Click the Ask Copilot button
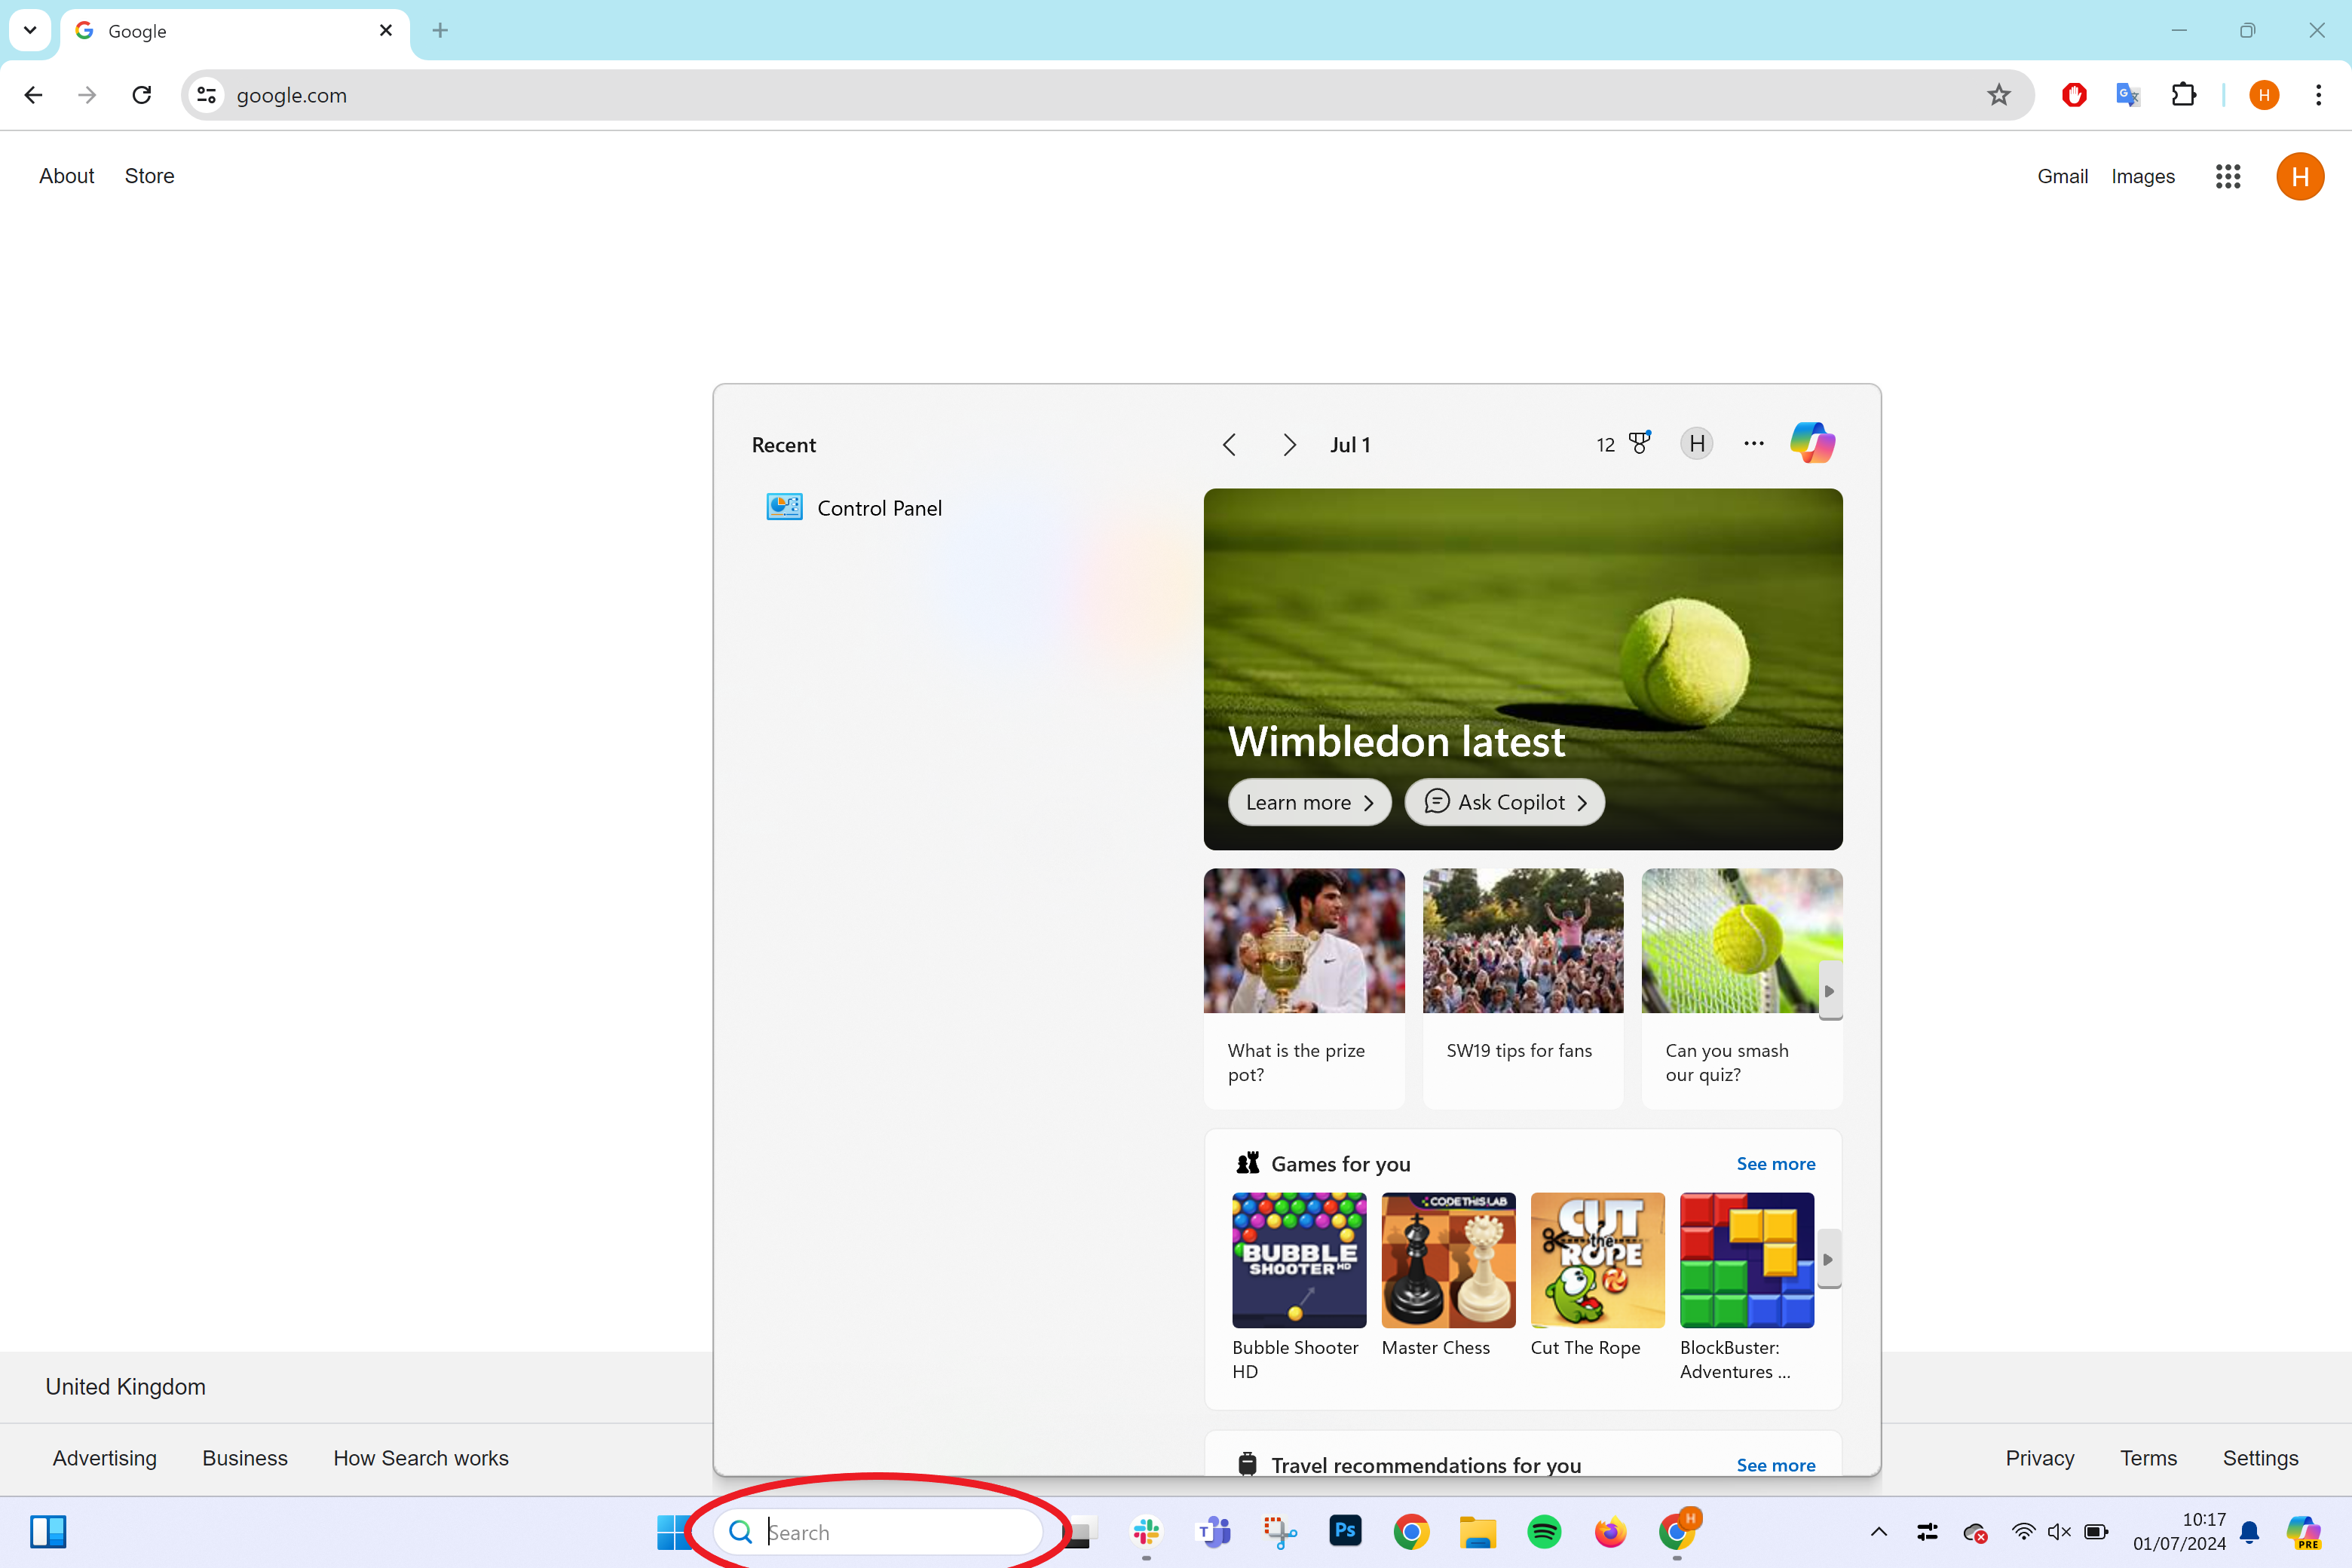The image size is (2352, 1568). [x=1504, y=802]
